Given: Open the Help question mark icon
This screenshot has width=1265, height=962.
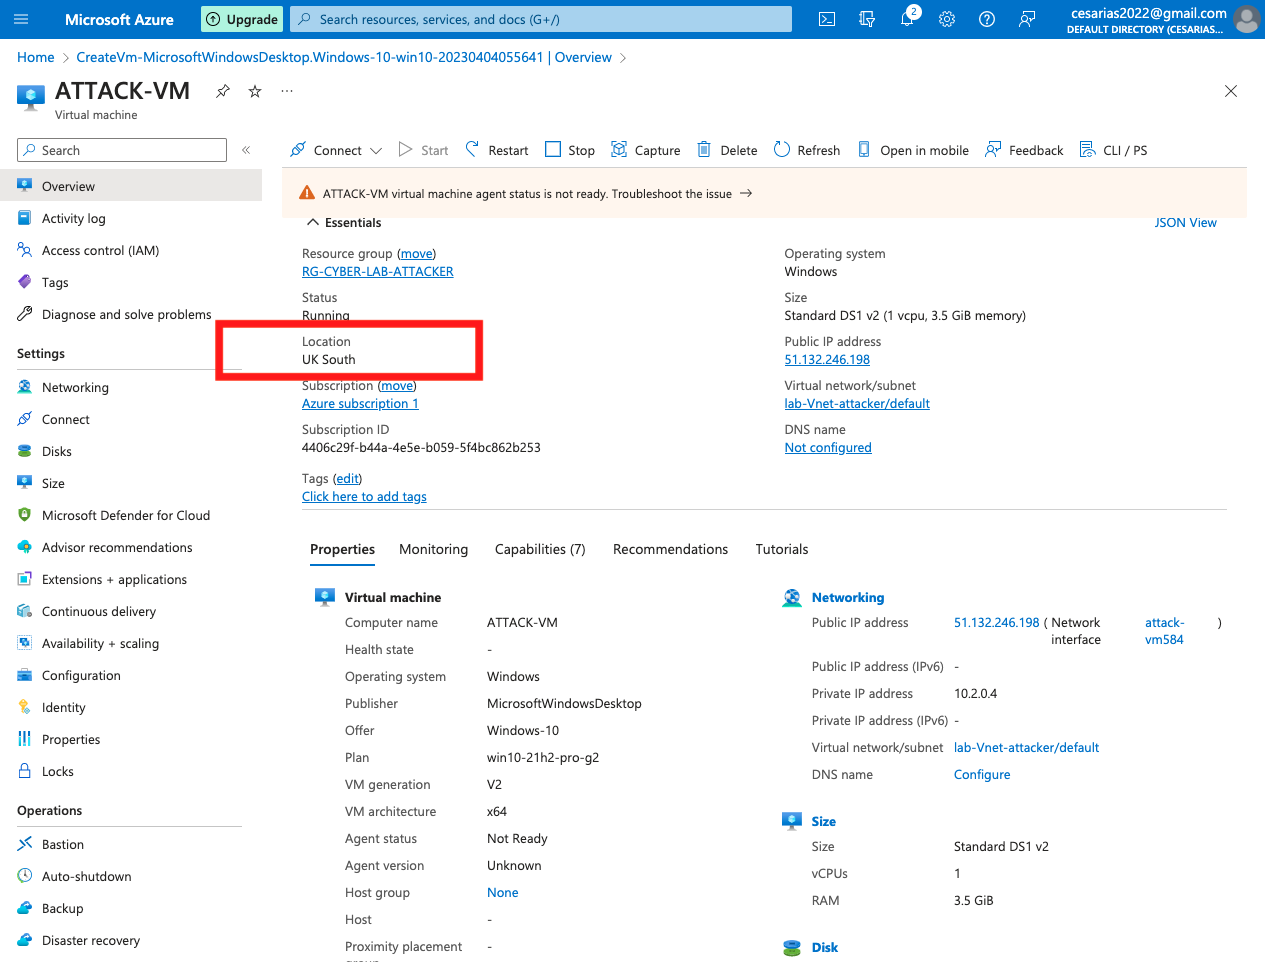Looking at the screenshot, I should click(987, 19).
